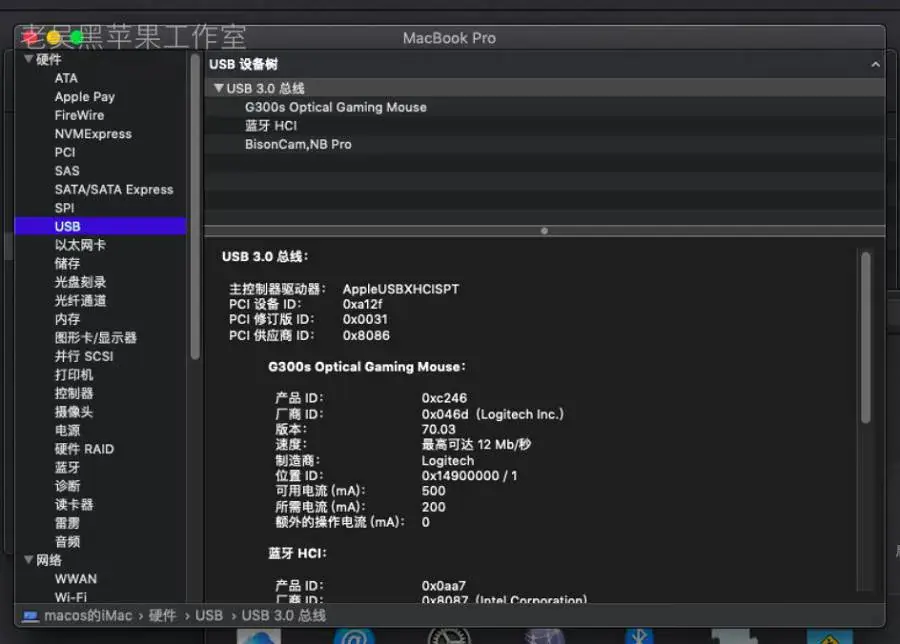This screenshot has width=900, height=644.
Task: Click the yellow minimize window button
Action: (53, 38)
